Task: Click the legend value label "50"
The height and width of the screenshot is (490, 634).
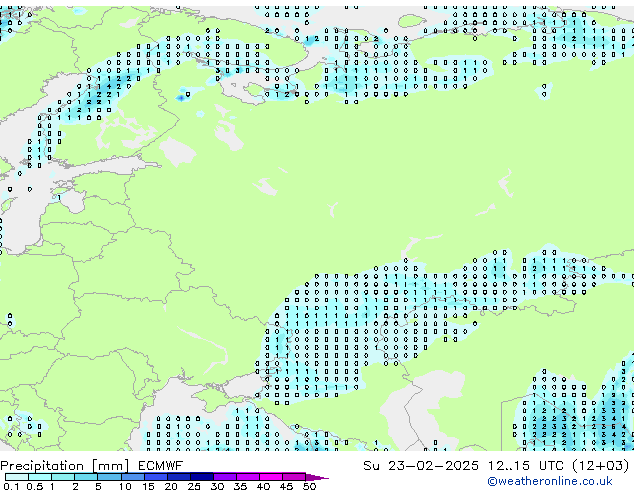Action: click(x=309, y=486)
